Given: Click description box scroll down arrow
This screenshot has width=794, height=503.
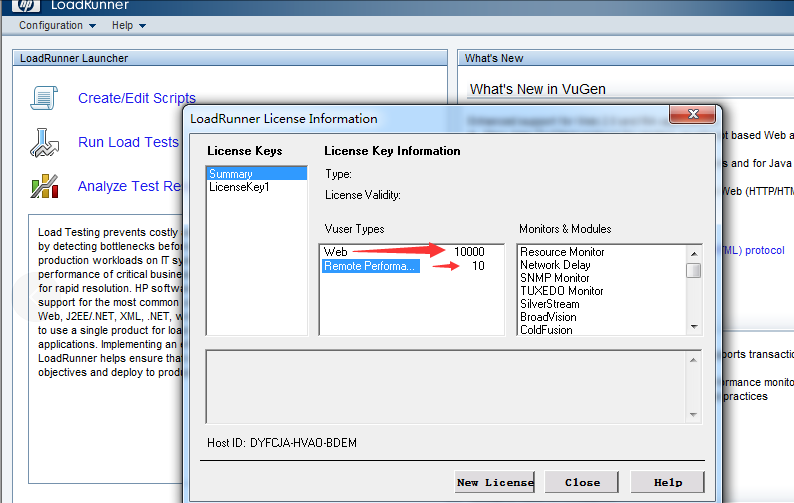Looking at the screenshot, I should click(693, 415).
